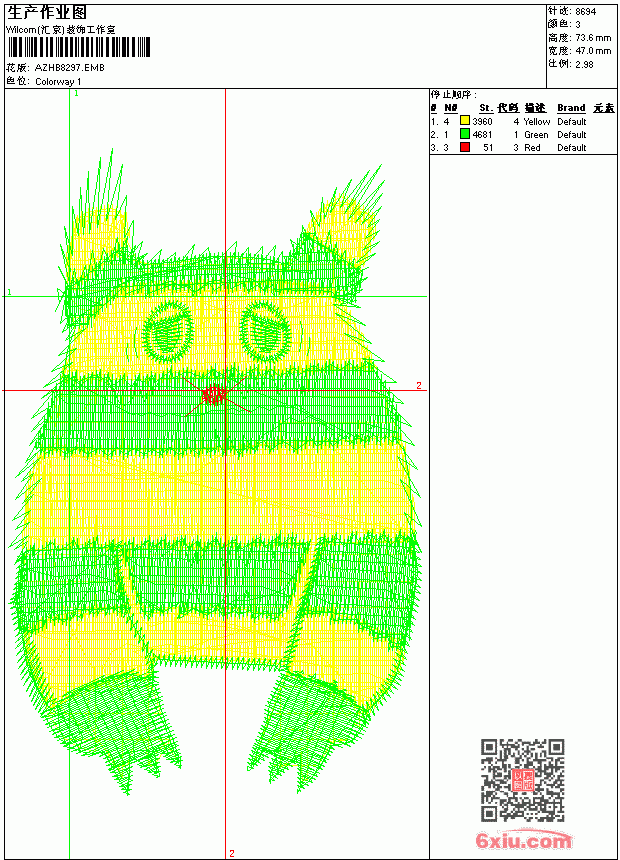
Task: Click the scale value 2.98
Action: tap(584, 64)
